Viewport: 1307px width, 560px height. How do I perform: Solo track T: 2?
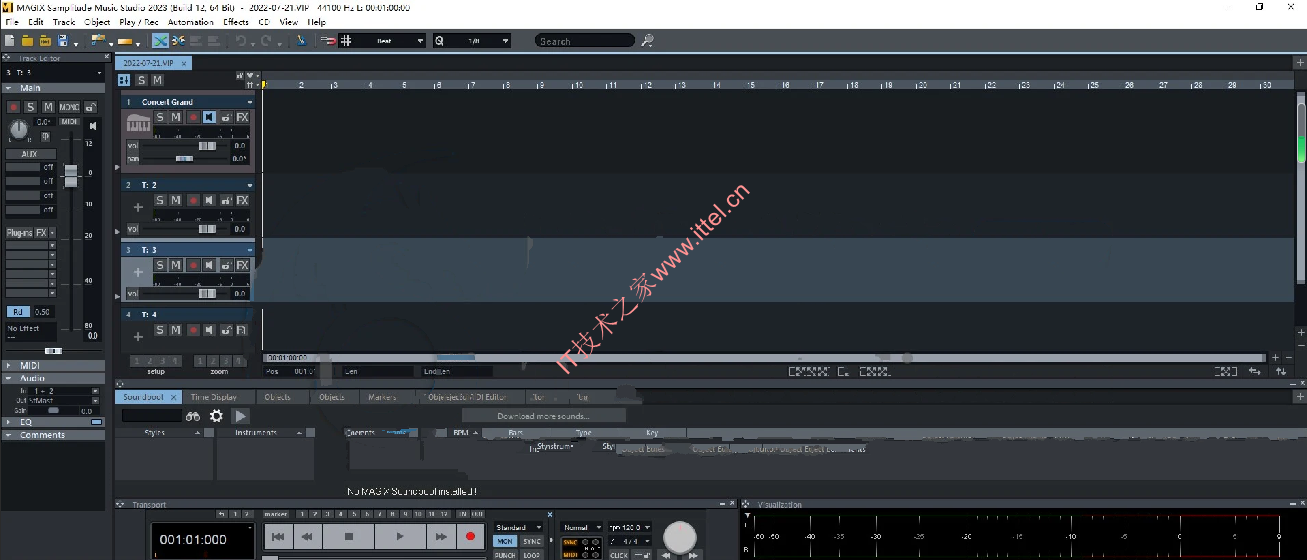click(160, 201)
